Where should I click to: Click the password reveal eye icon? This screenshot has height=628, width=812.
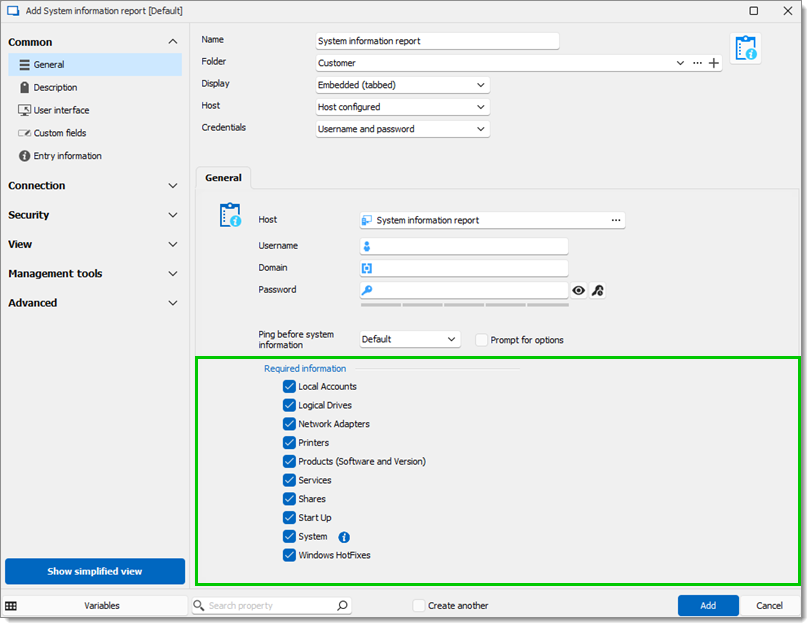[578, 290]
